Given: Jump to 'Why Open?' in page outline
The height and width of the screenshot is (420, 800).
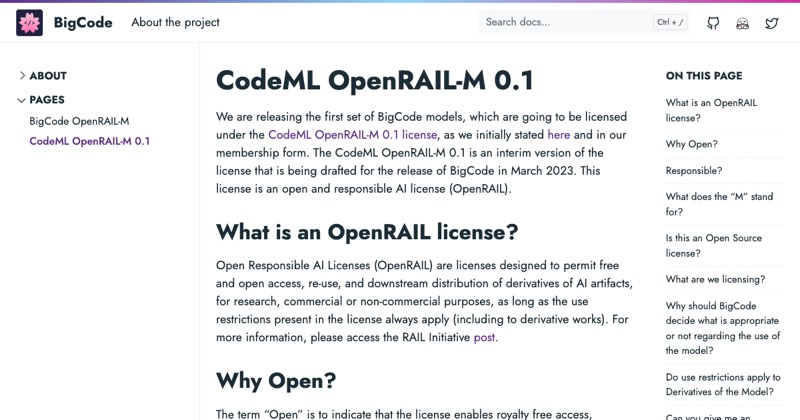Looking at the screenshot, I should 691,144.
